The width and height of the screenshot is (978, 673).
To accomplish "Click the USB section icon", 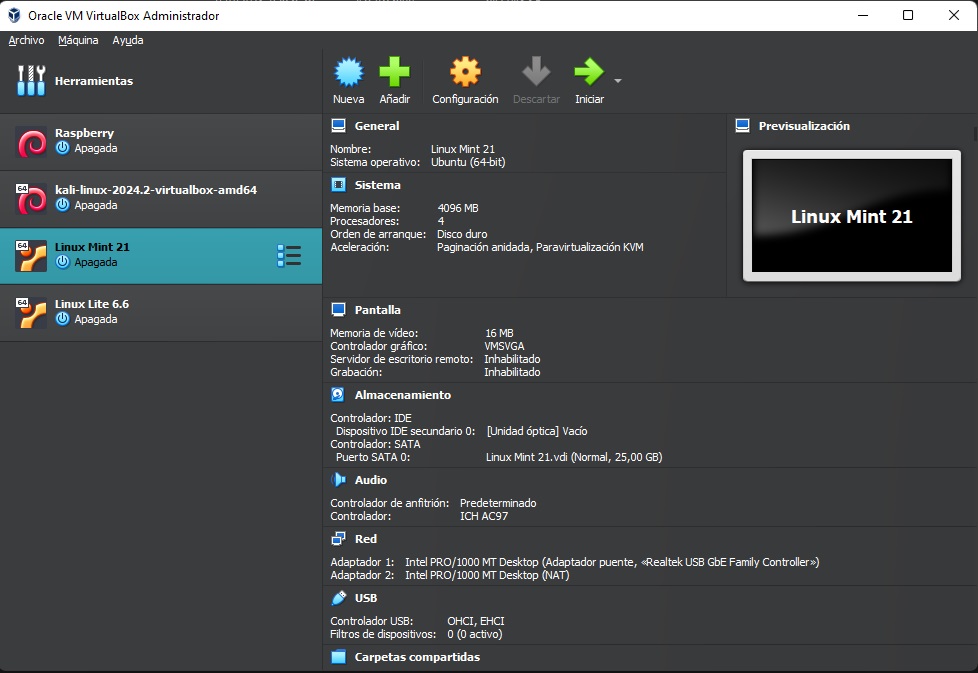I will 338,598.
